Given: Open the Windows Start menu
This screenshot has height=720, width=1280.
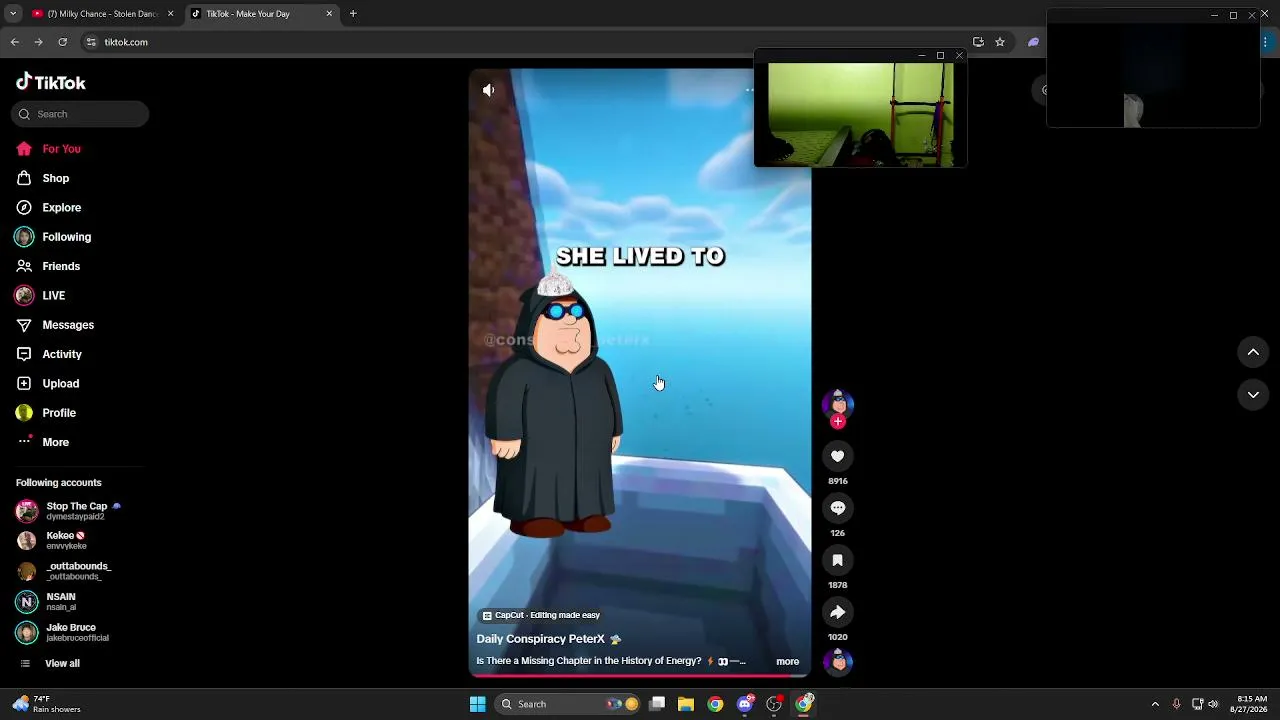Looking at the screenshot, I should point(478,704).
